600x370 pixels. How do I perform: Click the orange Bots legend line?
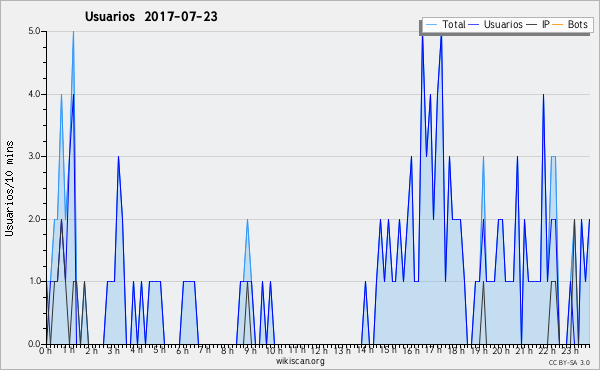(x=558, y=25)
